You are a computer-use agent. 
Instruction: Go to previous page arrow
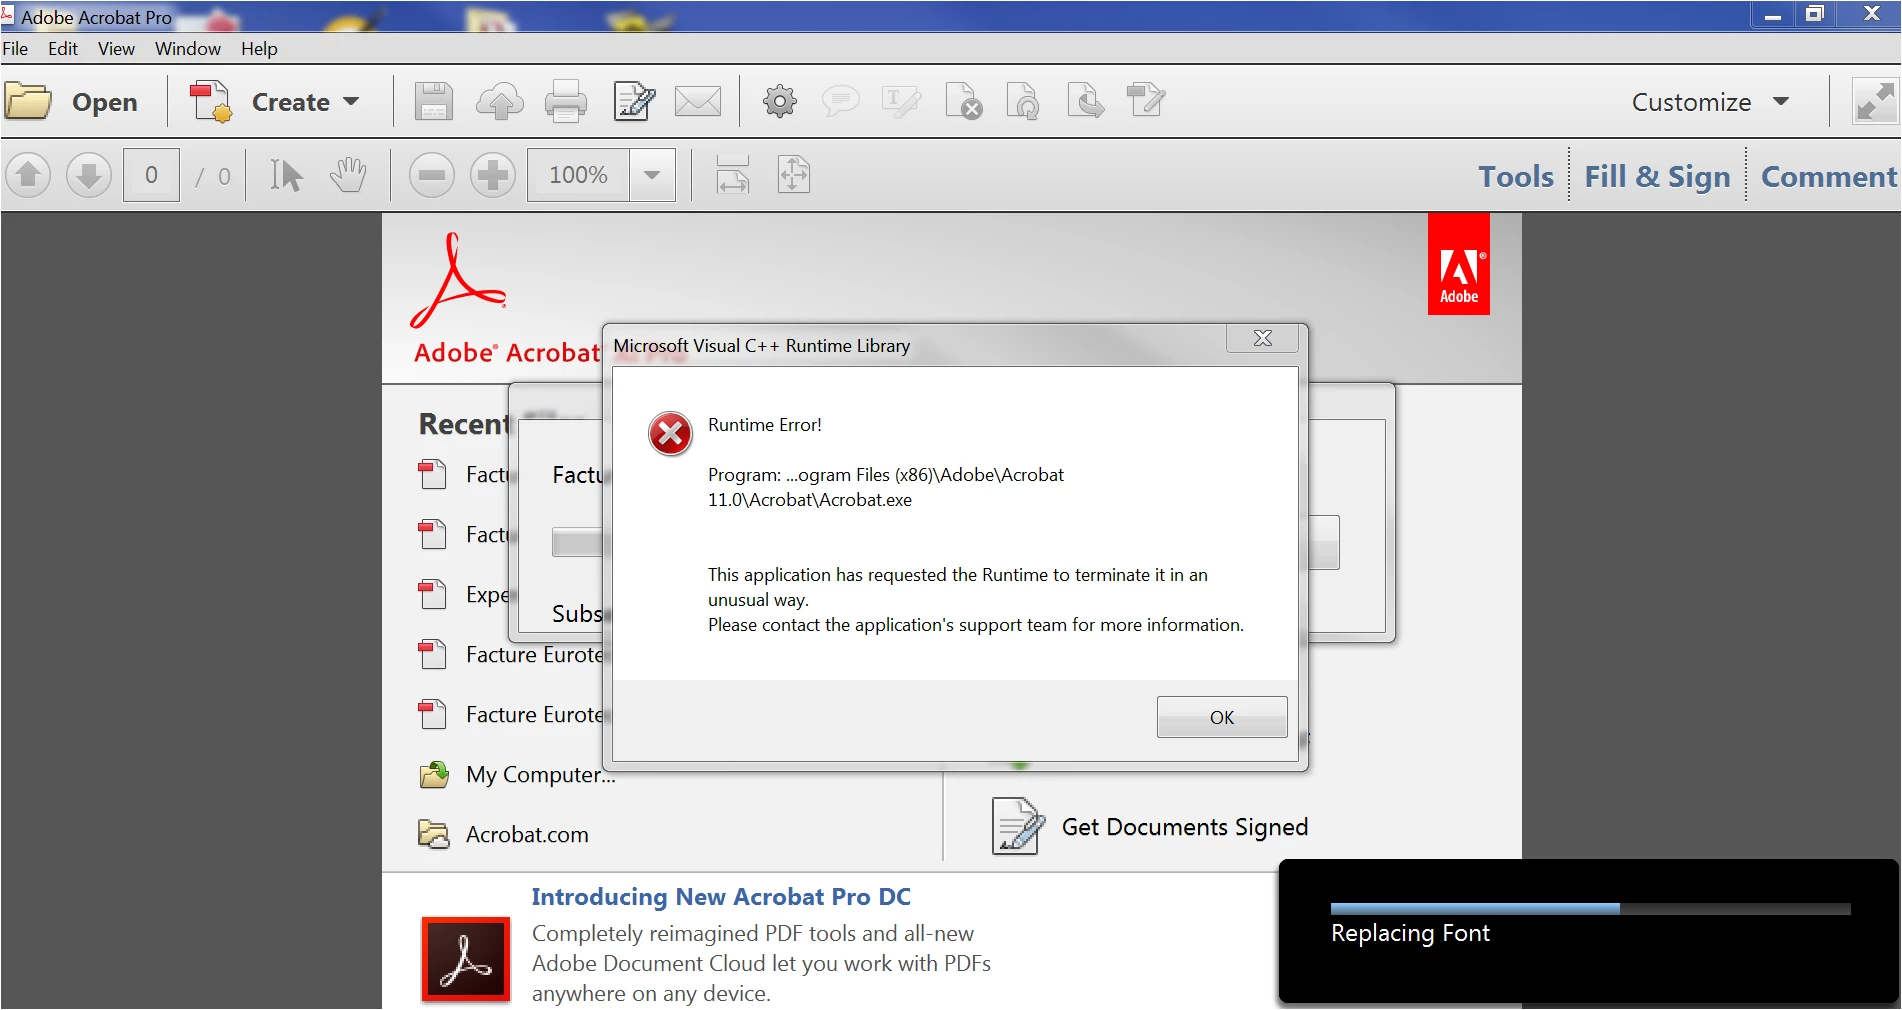(x=28, y=176)
